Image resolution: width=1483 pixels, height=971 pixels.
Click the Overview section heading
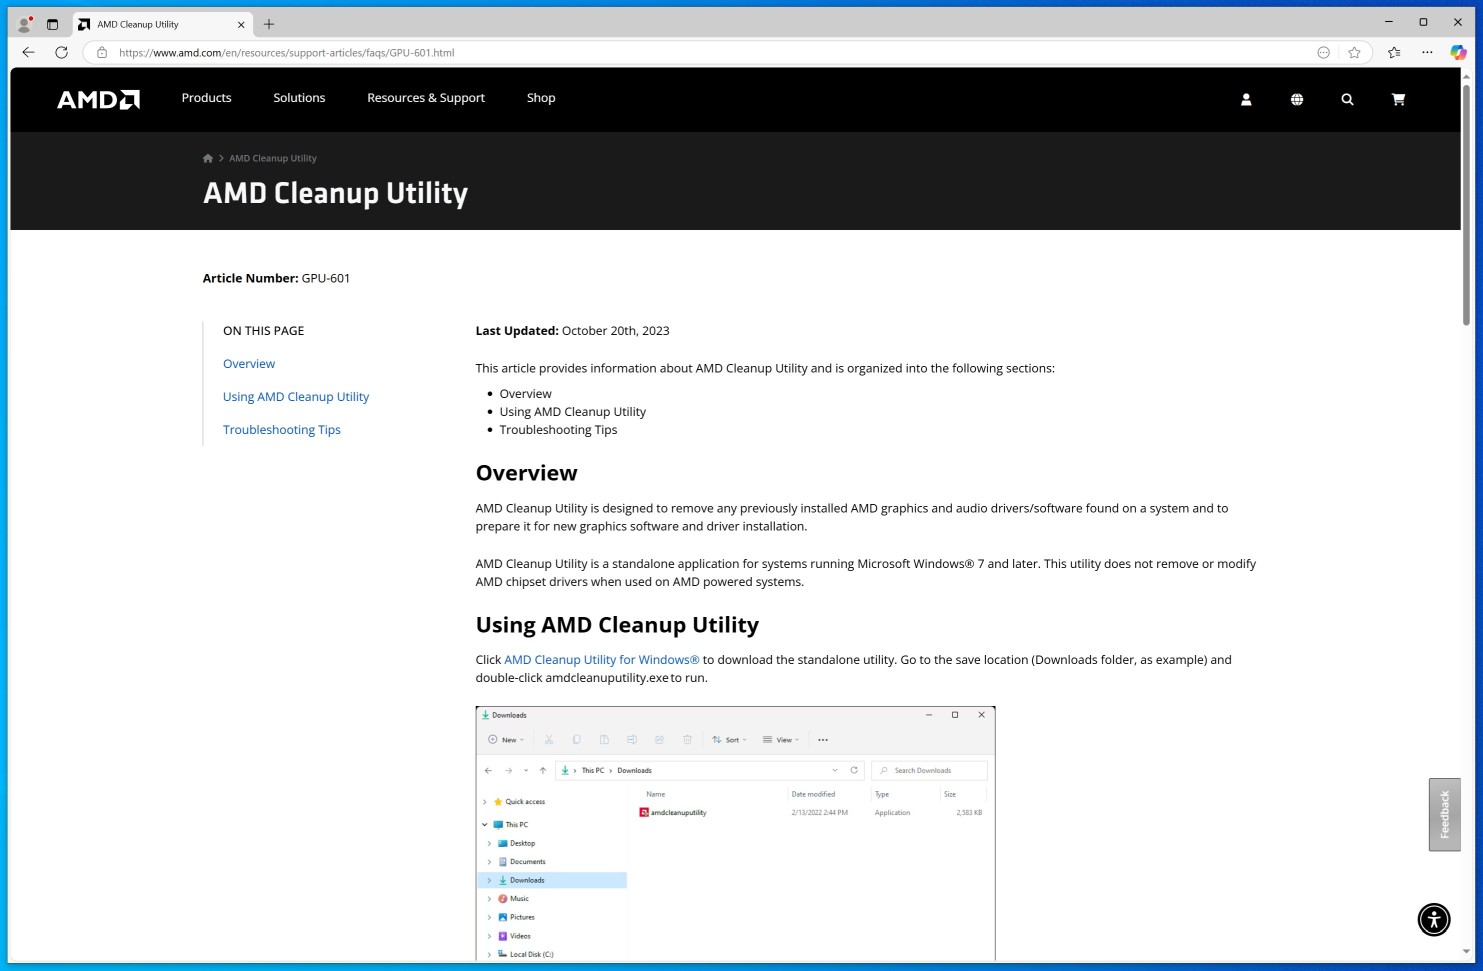[x=526, y=473]
